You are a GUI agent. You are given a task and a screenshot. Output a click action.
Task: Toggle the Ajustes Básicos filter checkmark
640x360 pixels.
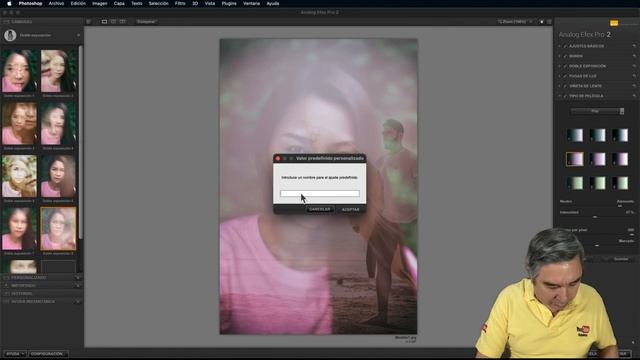click(565, 46)
